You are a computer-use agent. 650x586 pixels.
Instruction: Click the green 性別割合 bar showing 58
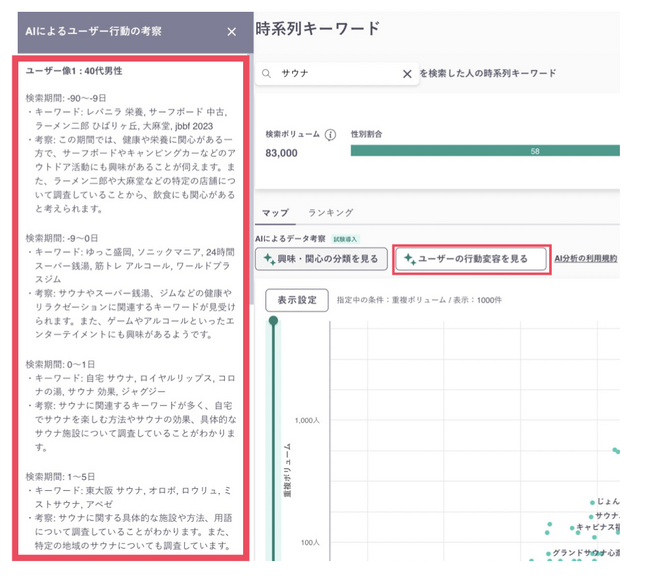coord(485,151)
